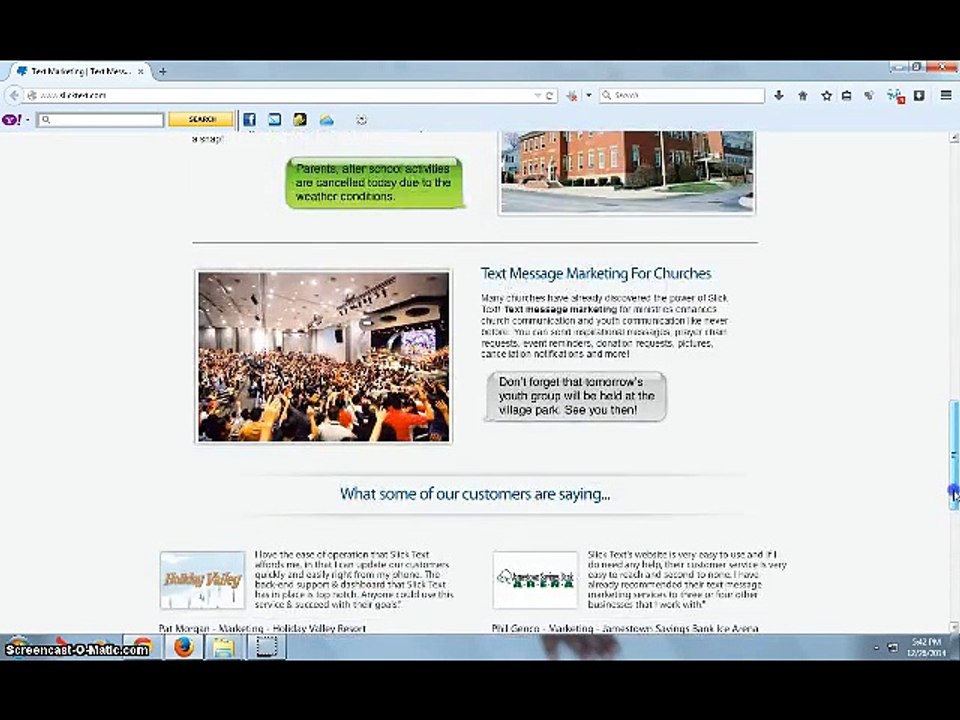
Task: Click the screen recorder taskbar icon
Action: click(x=267, y=647)
